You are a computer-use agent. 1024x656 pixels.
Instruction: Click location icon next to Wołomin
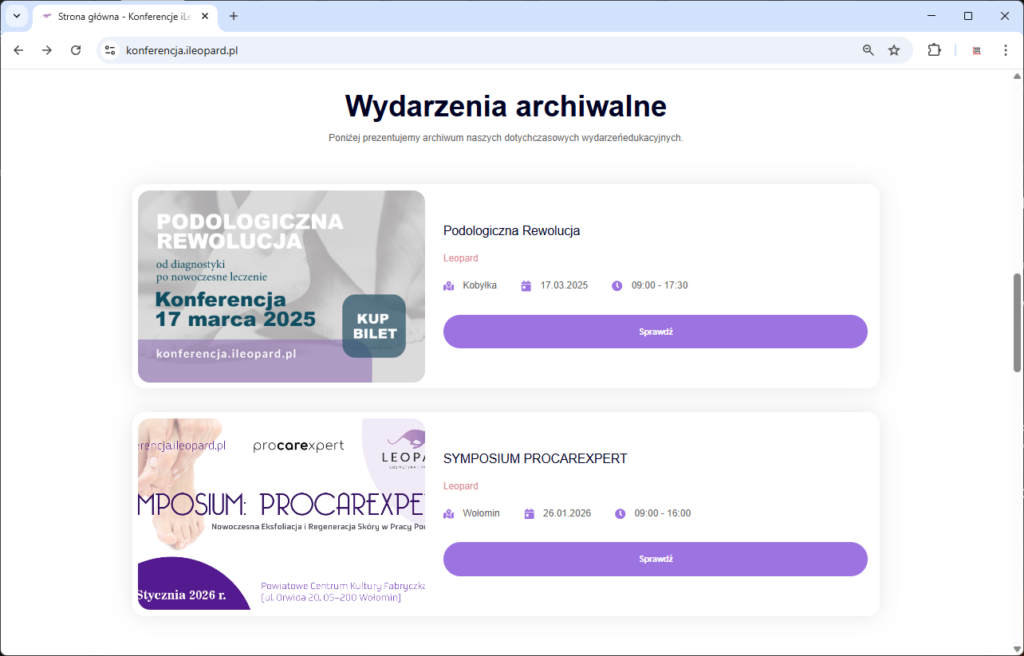click(449, 514)
